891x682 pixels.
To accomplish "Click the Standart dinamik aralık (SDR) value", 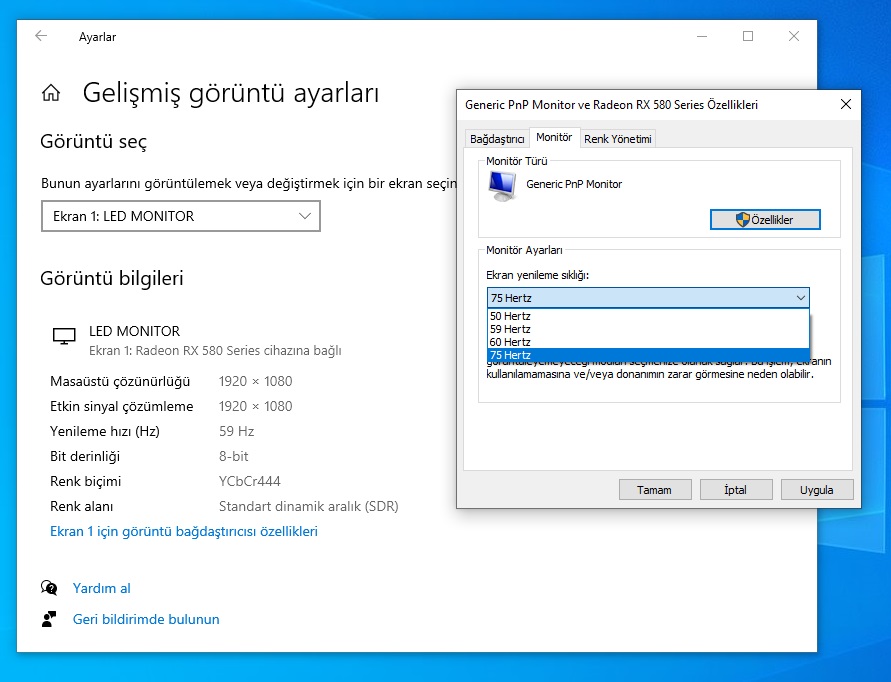I will click(x=309, y=506).
